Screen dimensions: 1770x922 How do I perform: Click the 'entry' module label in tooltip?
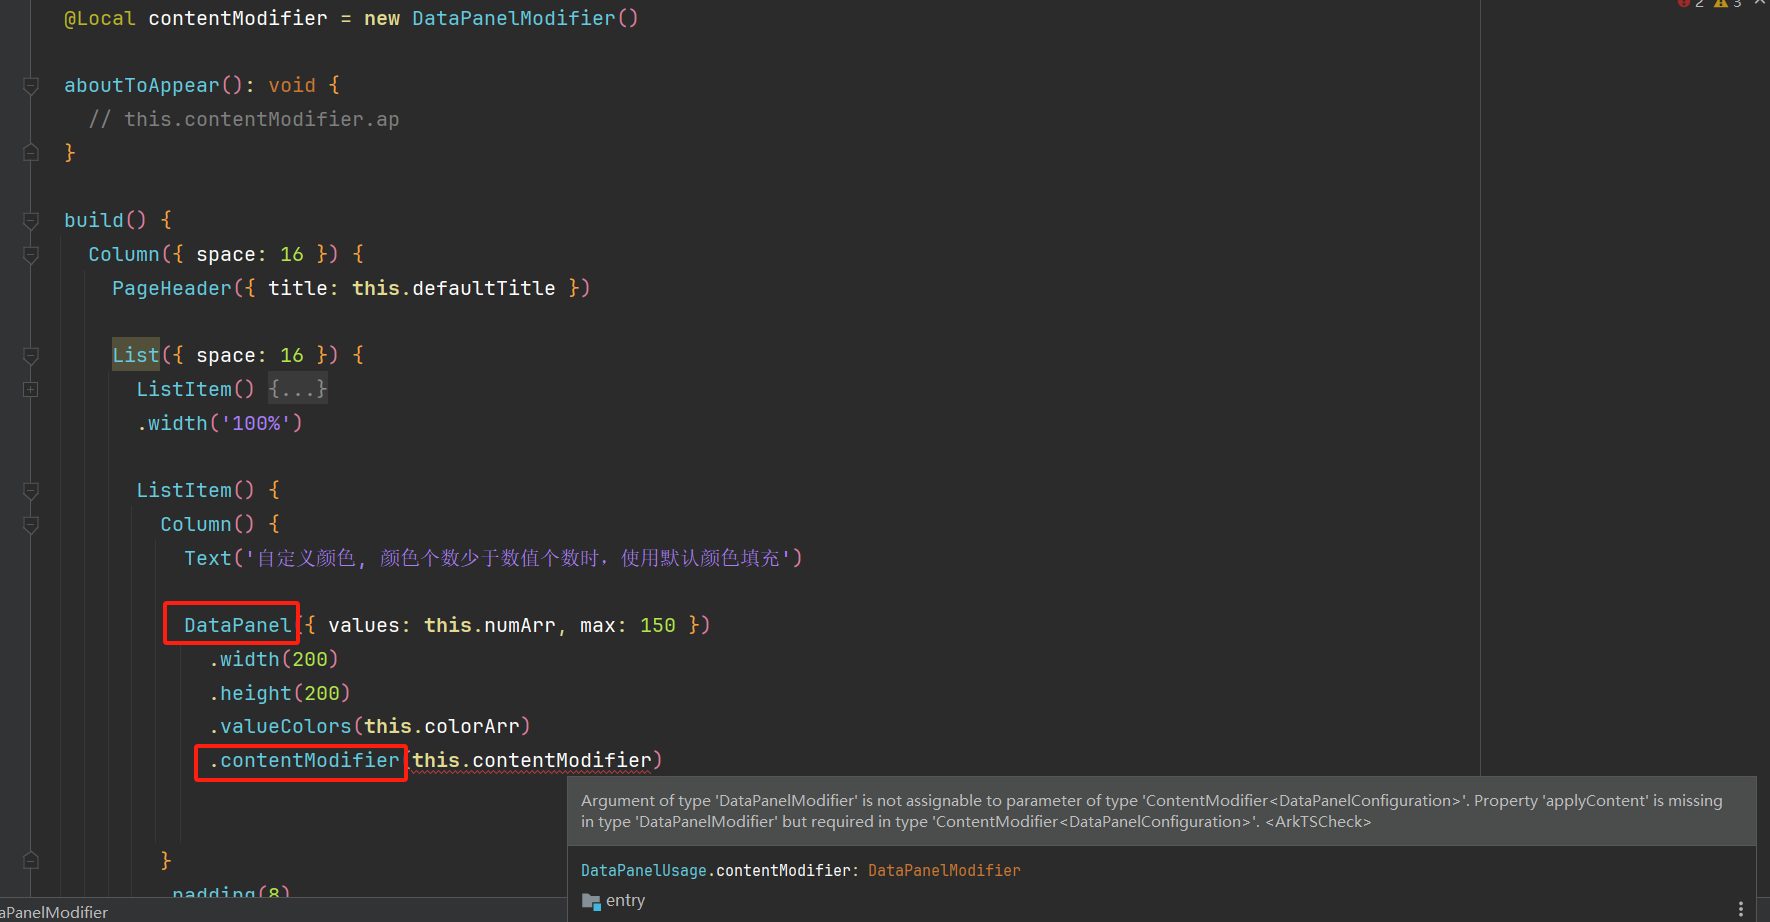tap(625, 901)
